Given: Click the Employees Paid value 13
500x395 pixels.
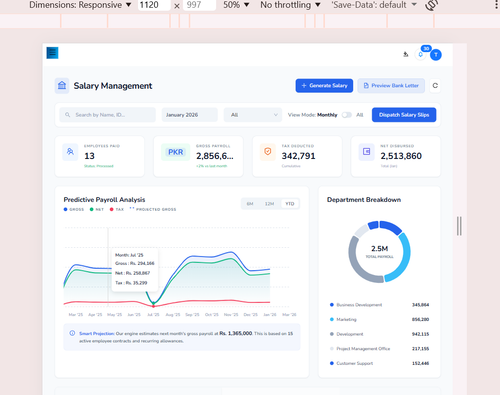Looking at the screenshot, I should click(89, 156).
